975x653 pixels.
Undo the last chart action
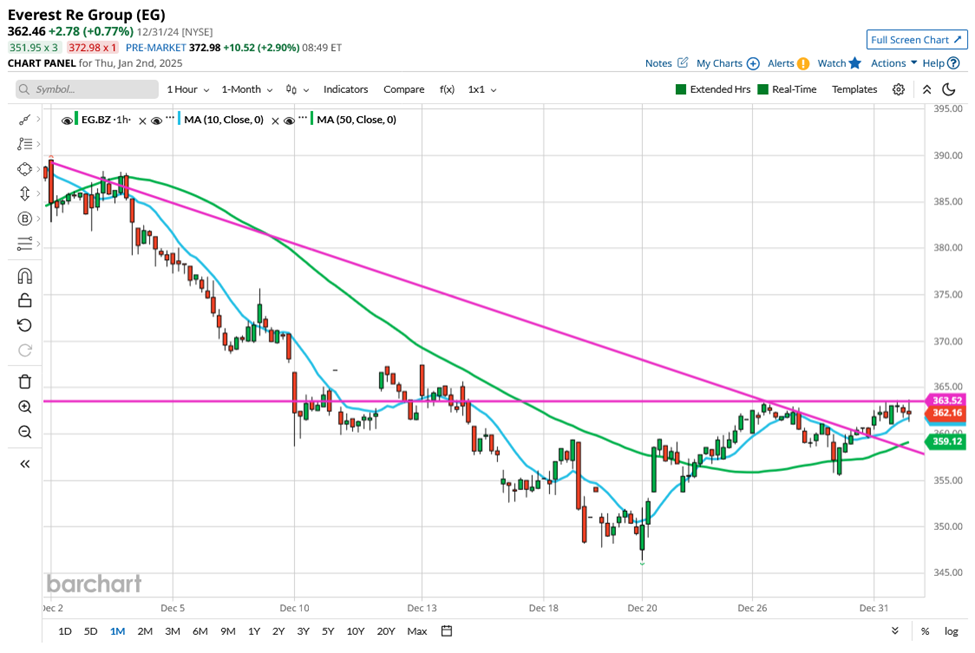tap(24, 325)
